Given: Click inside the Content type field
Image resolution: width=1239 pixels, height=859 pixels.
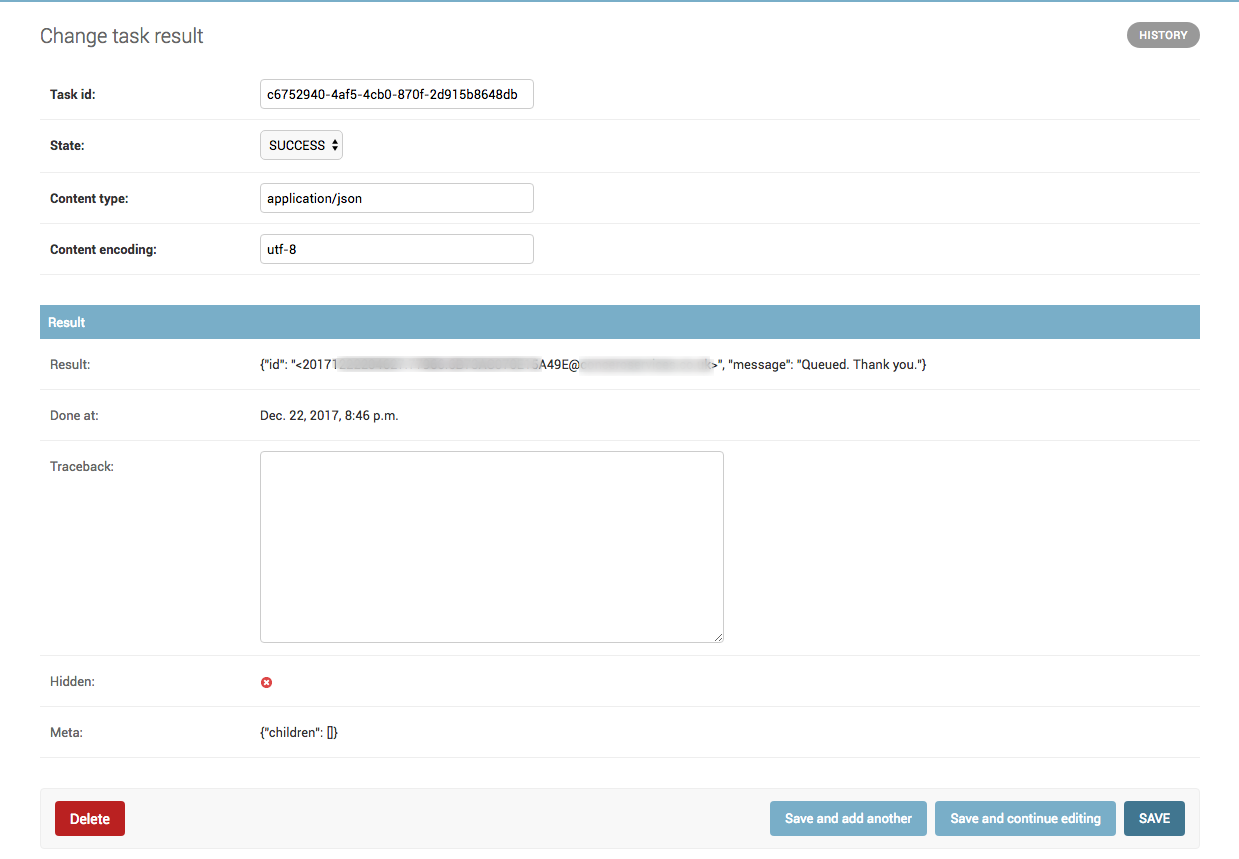Looking at the screenshot, I should tap(396, 197).
